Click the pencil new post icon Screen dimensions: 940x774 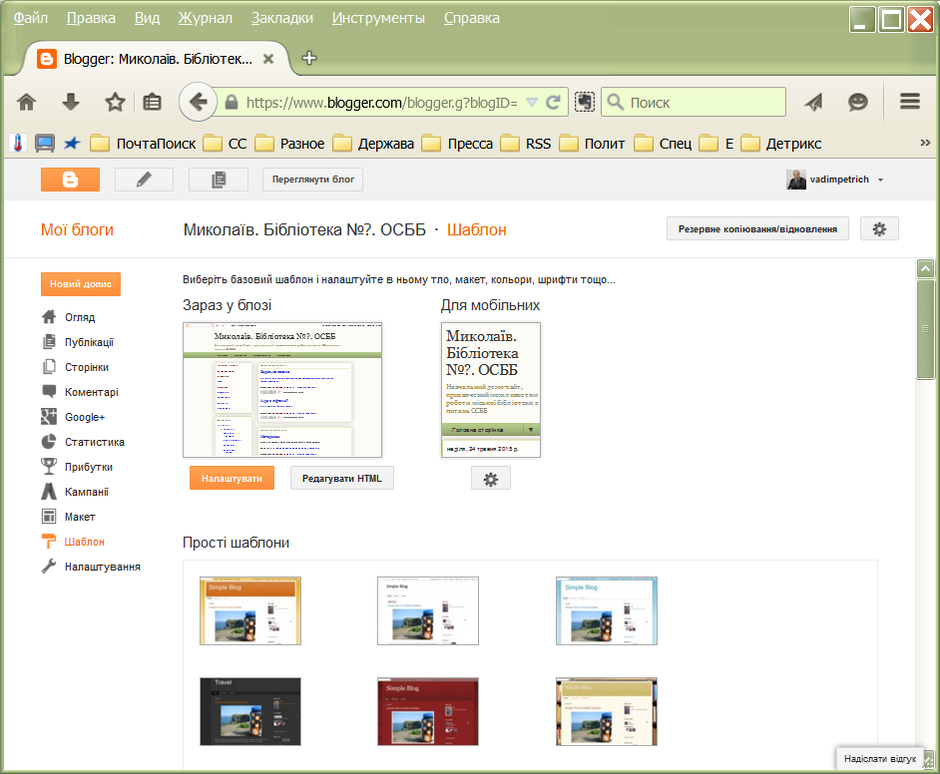coord(144,179)
